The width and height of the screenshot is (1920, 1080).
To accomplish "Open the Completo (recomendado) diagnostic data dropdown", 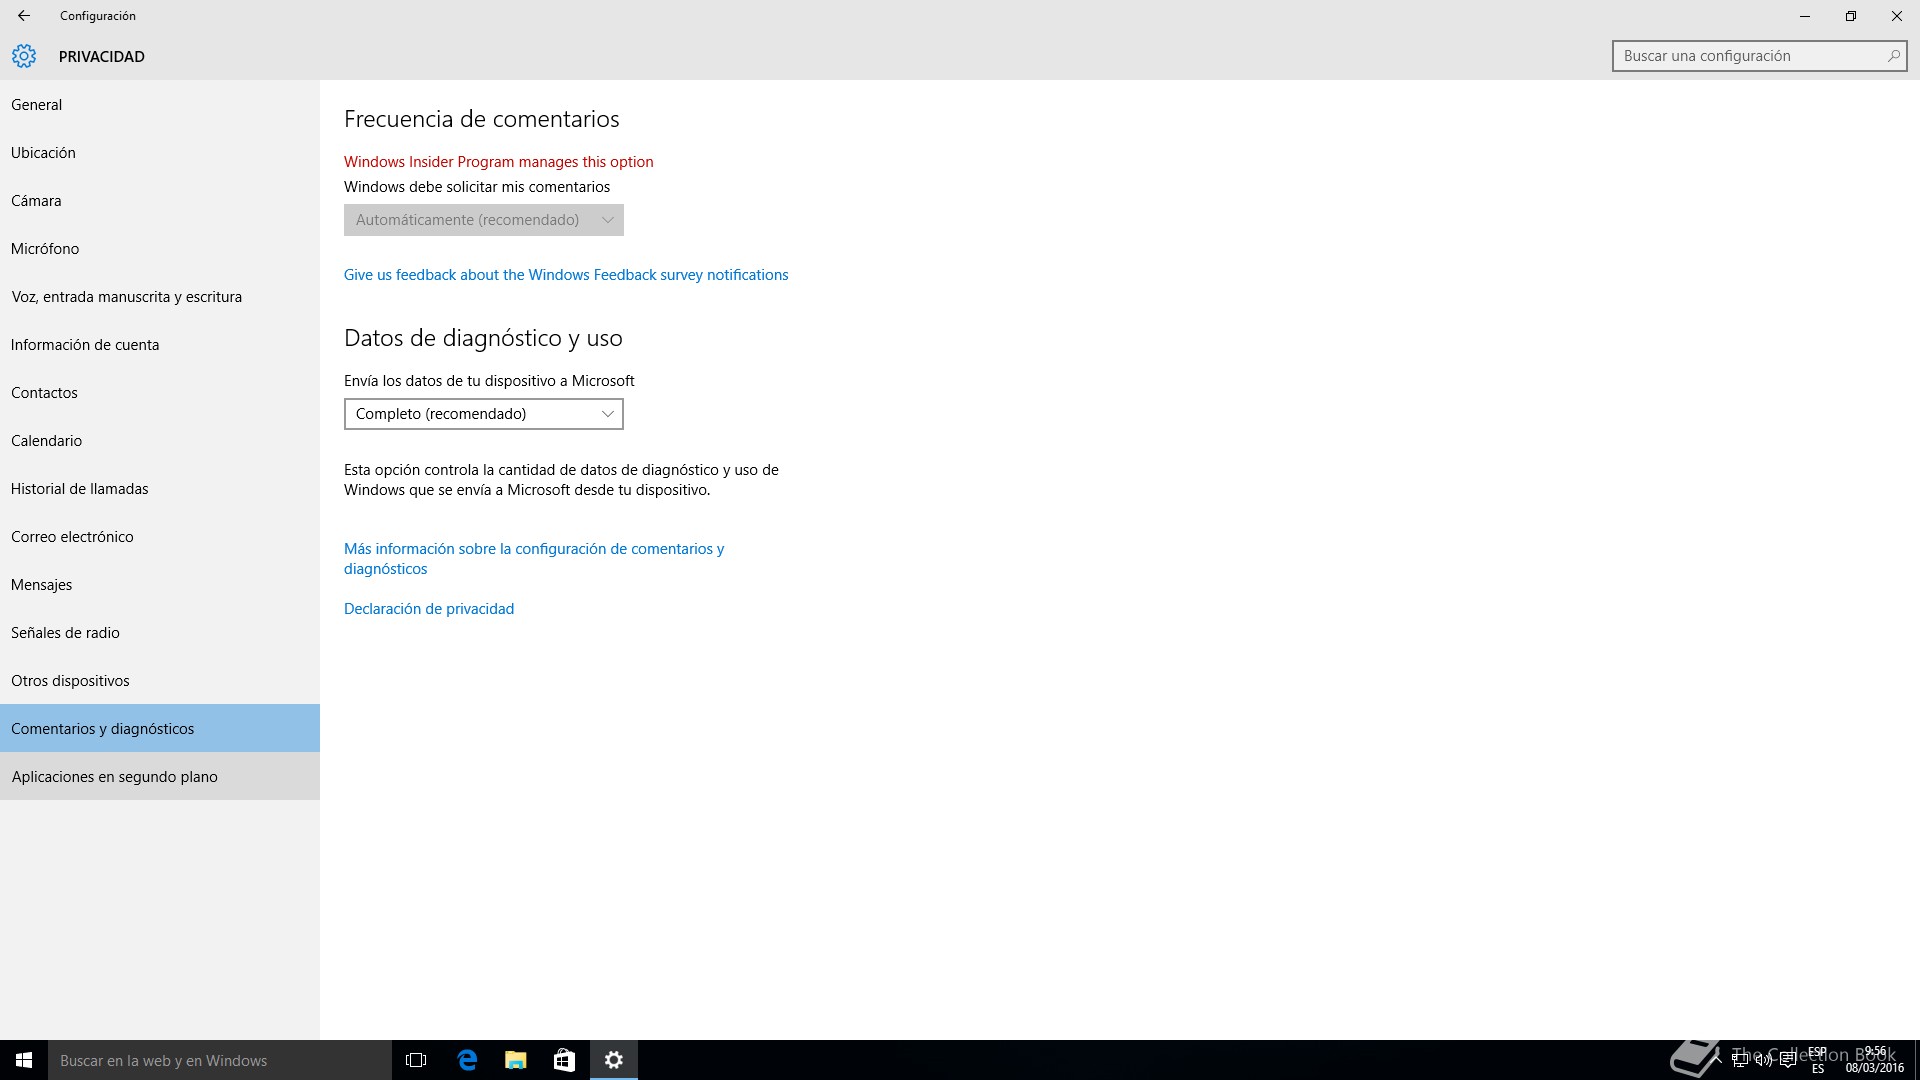I will coord(484,414).
